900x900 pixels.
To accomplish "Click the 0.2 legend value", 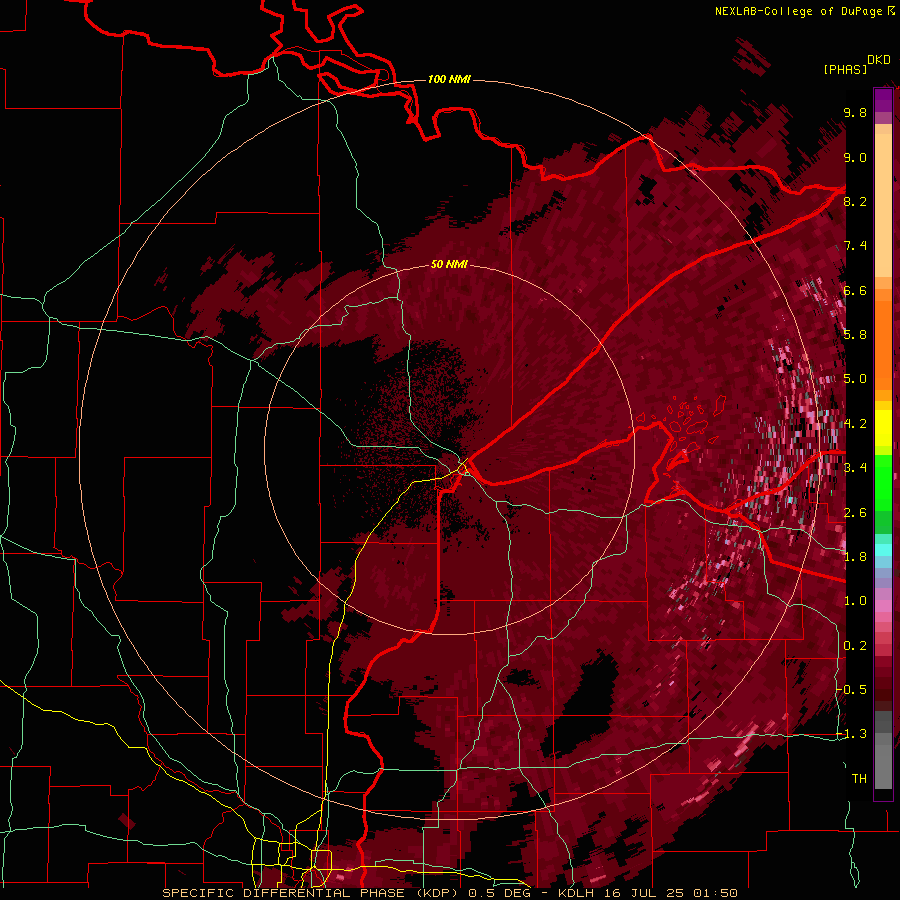I will click(x=855, y=646).
